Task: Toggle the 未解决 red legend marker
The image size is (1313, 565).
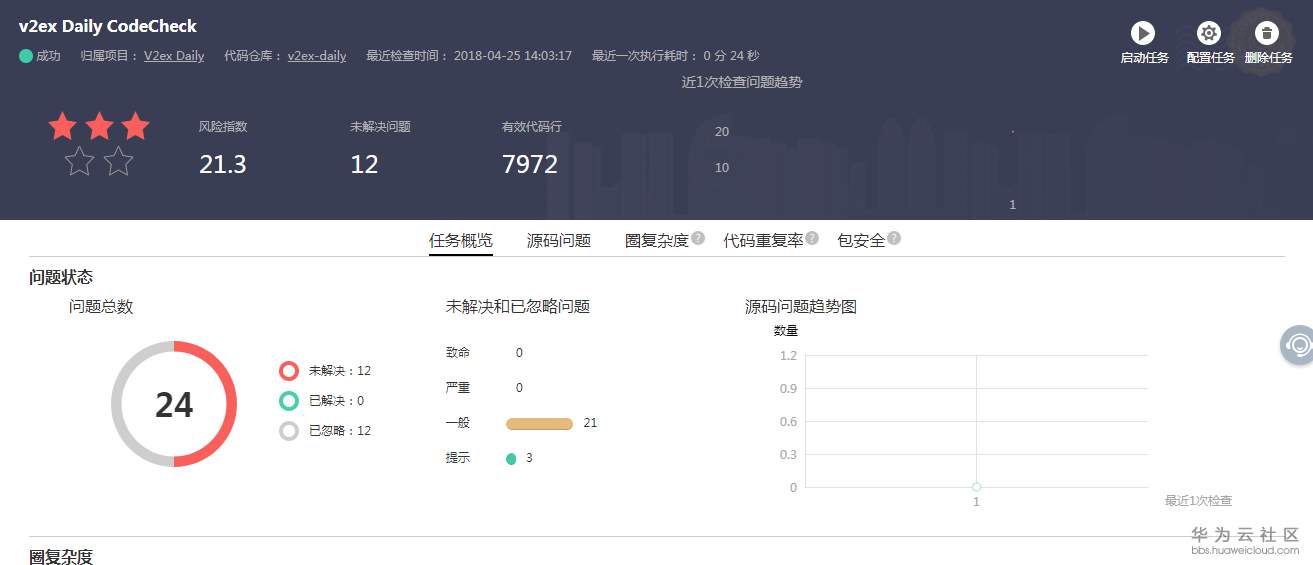Action: click(289, 371)
